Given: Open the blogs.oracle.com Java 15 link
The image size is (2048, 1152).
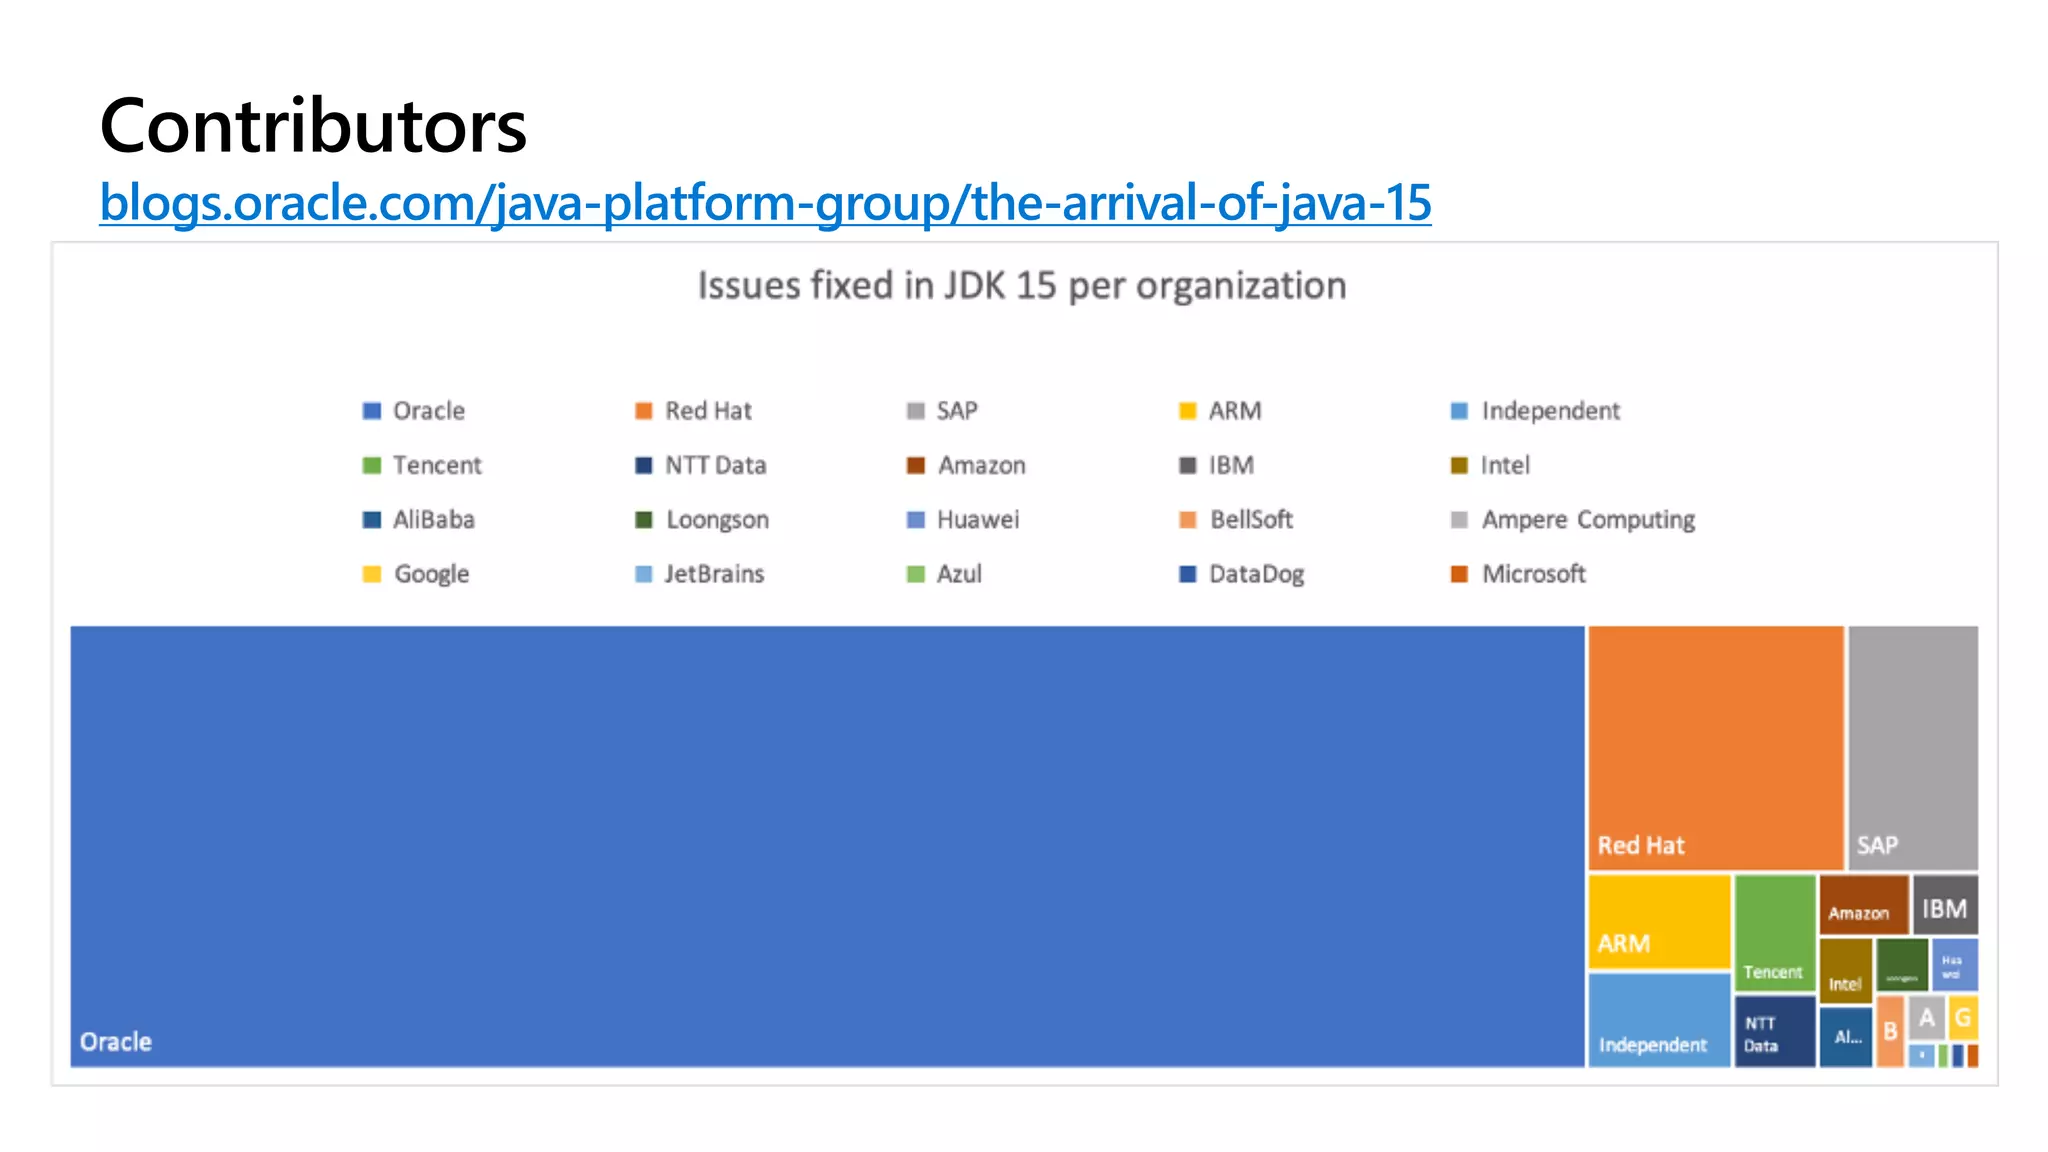Looking at the screenshot, I should 765,203.
